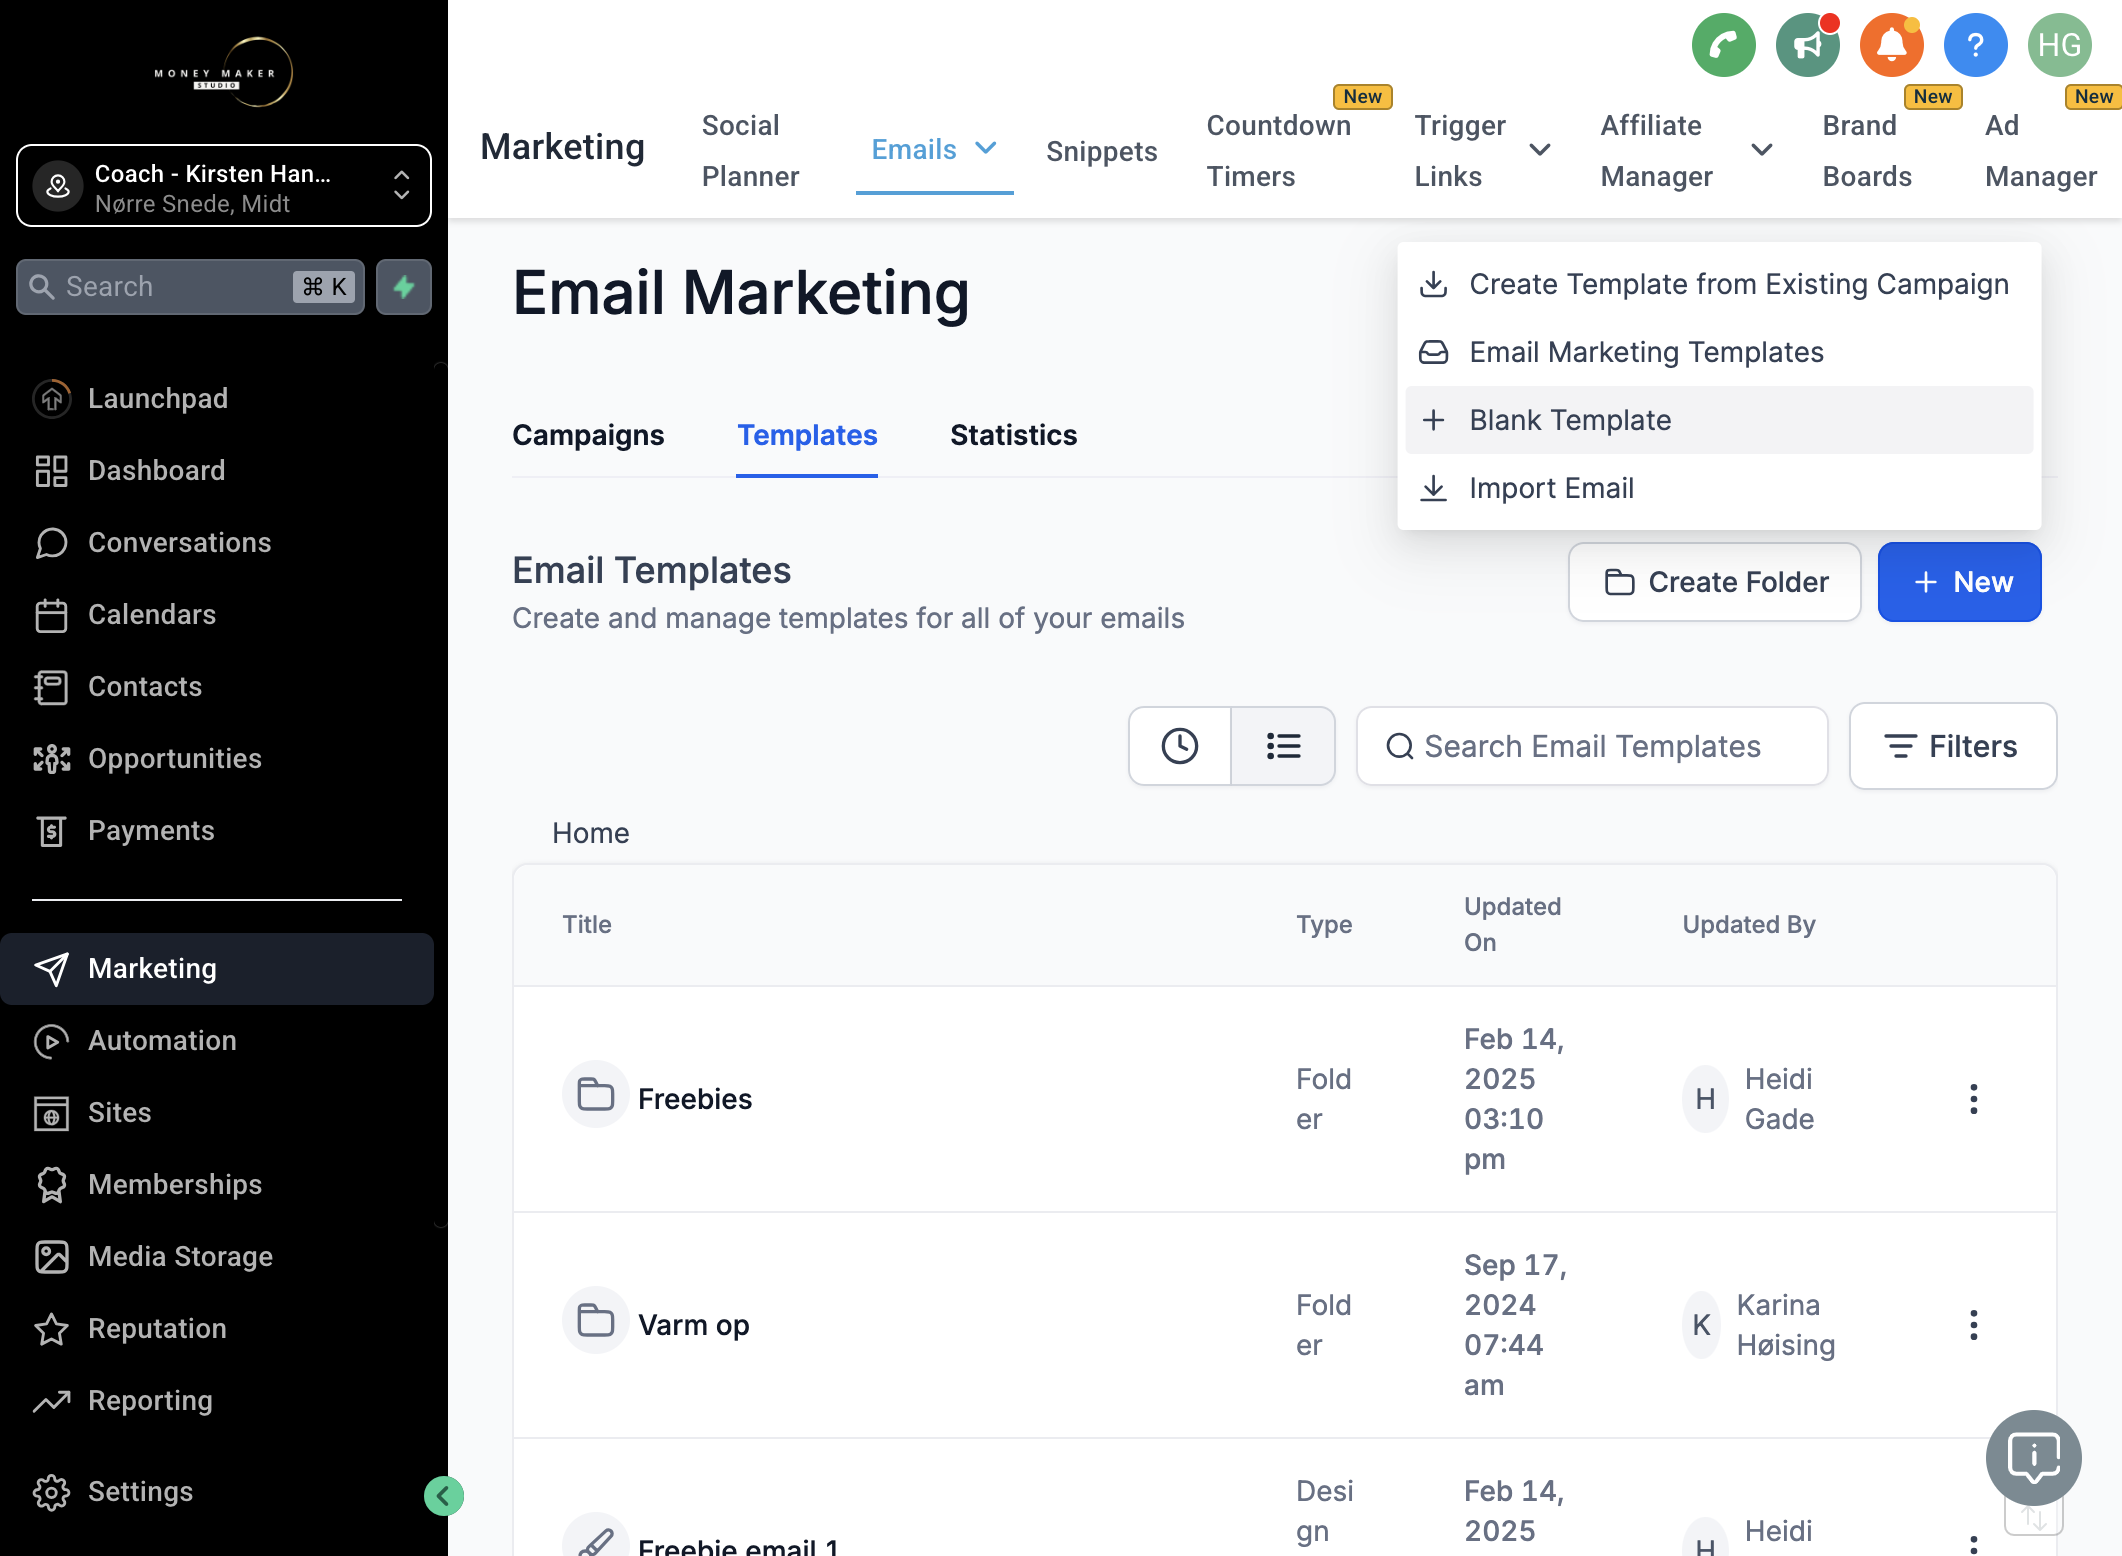Click the green lightning quick actions button
Screen dimensions: 2122x1556
[404, 287]
